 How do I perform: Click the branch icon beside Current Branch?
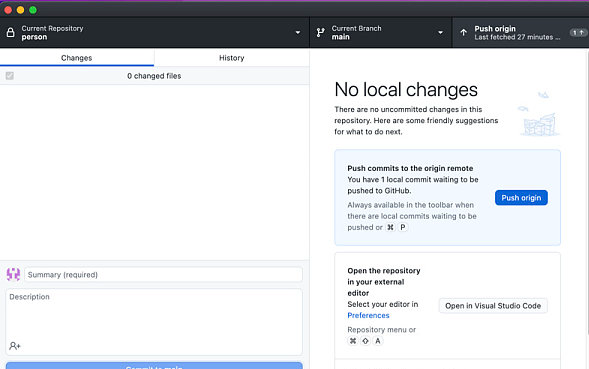[x=320, y=33]
